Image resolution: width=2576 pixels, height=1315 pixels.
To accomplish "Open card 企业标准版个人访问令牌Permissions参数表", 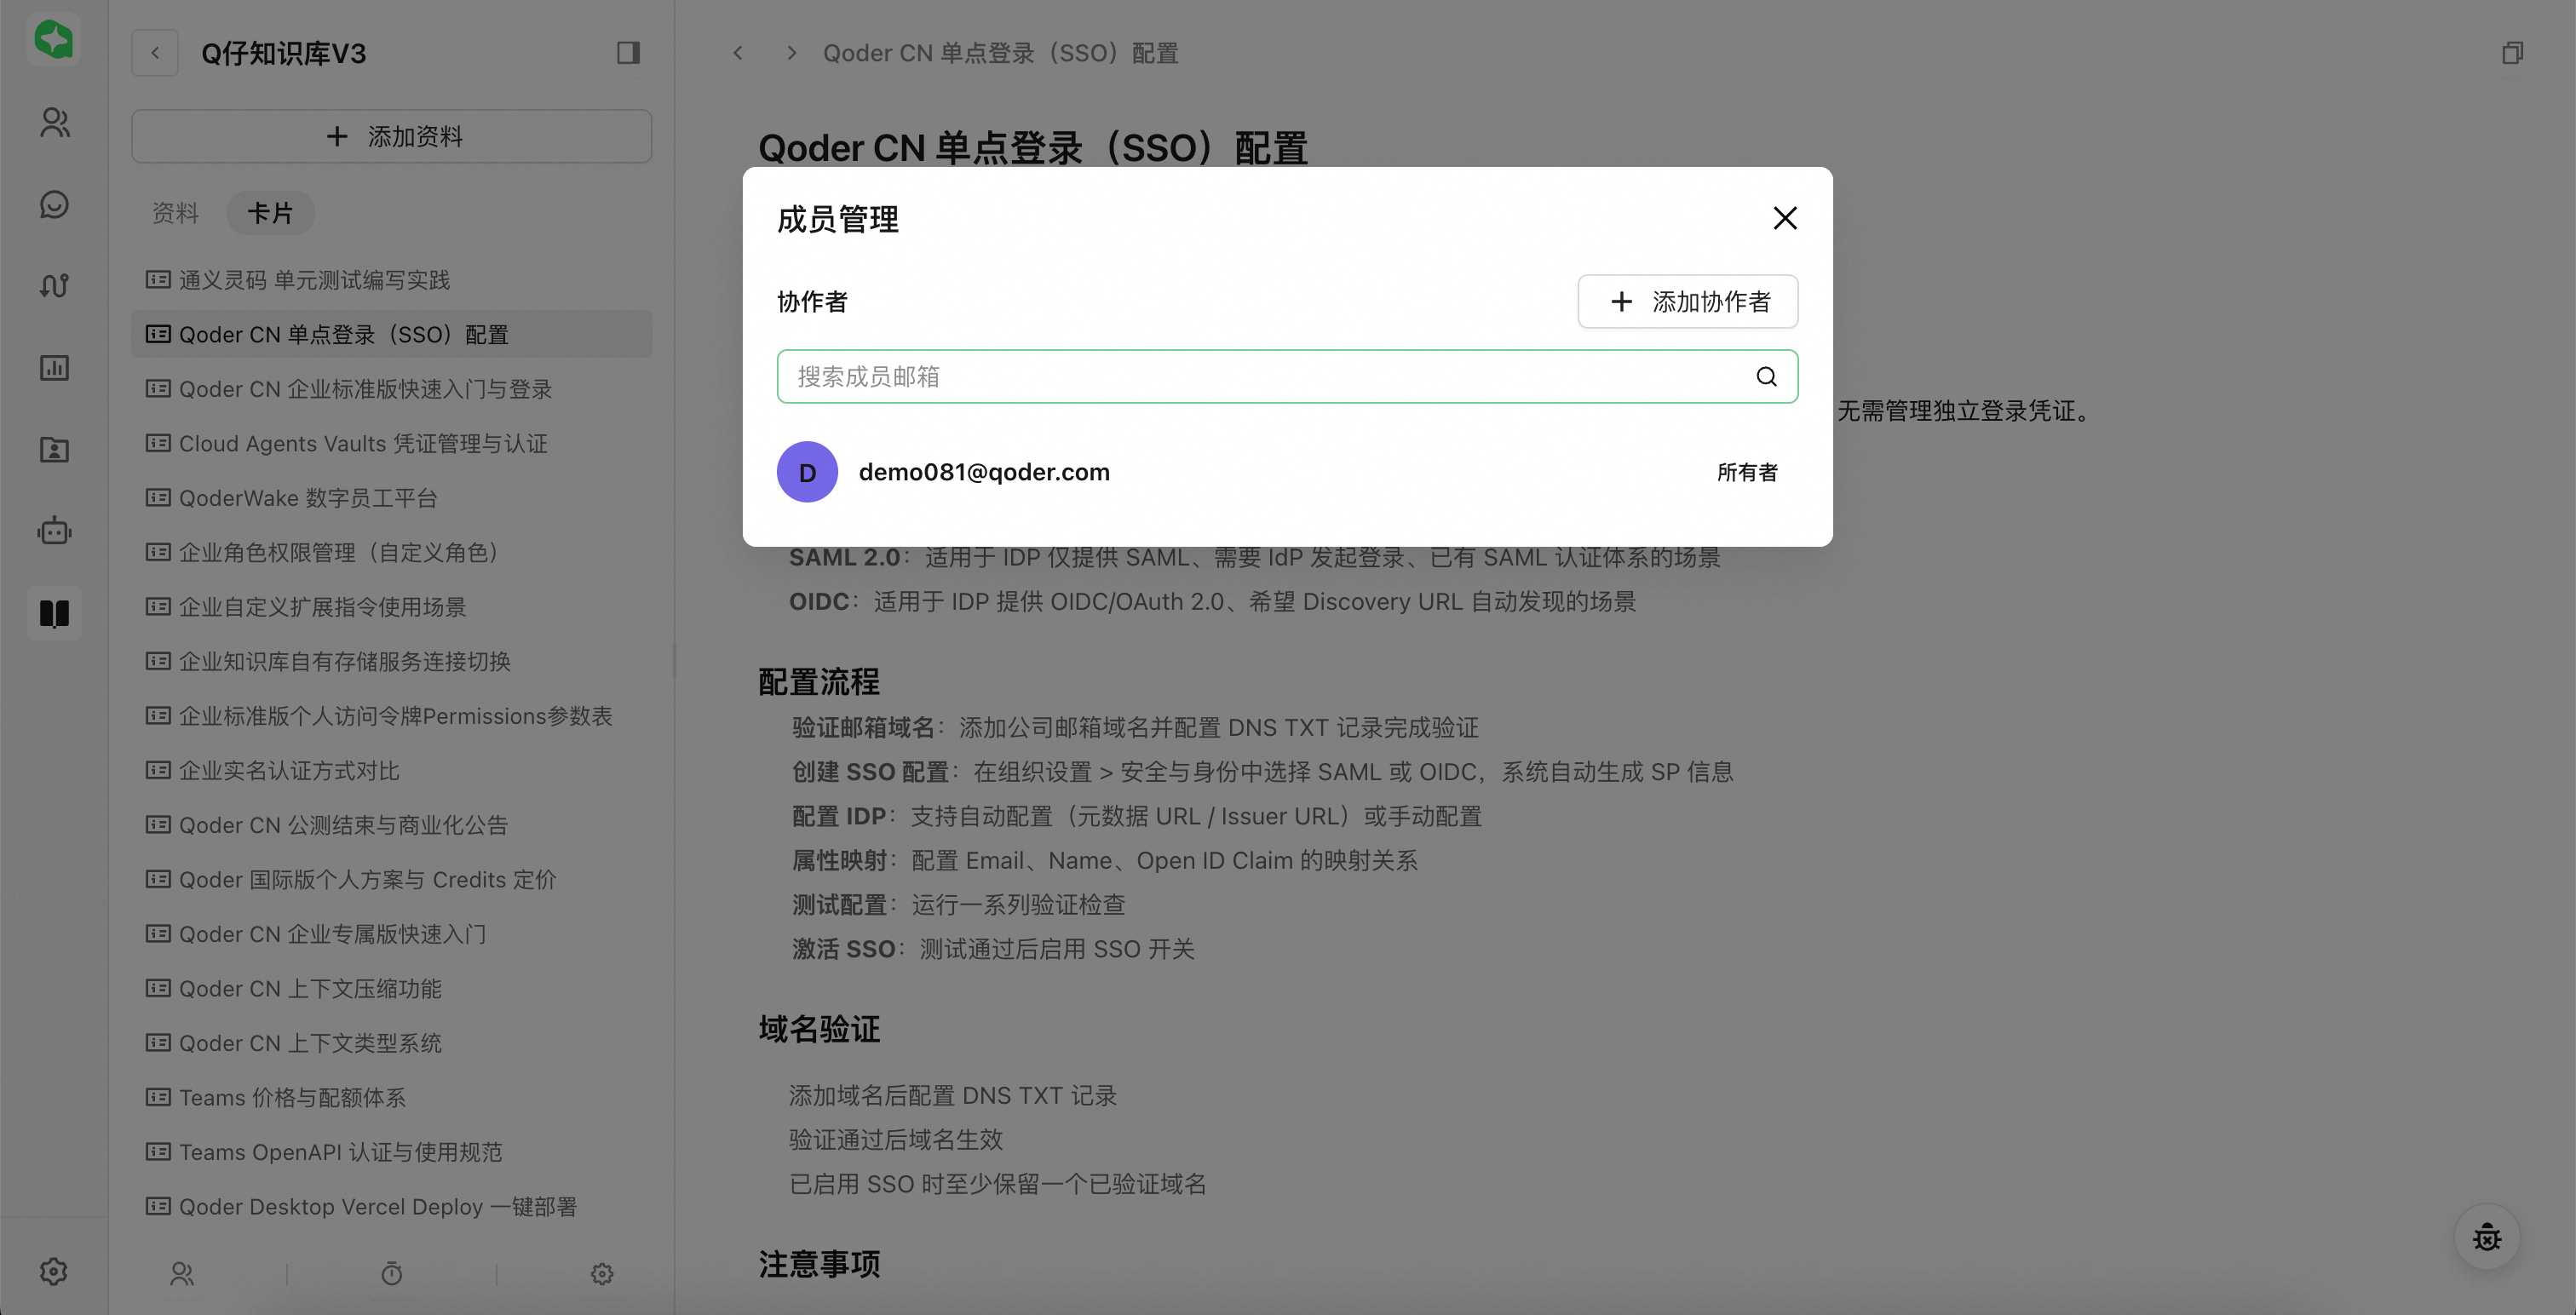I will click(x=391, y=716).
